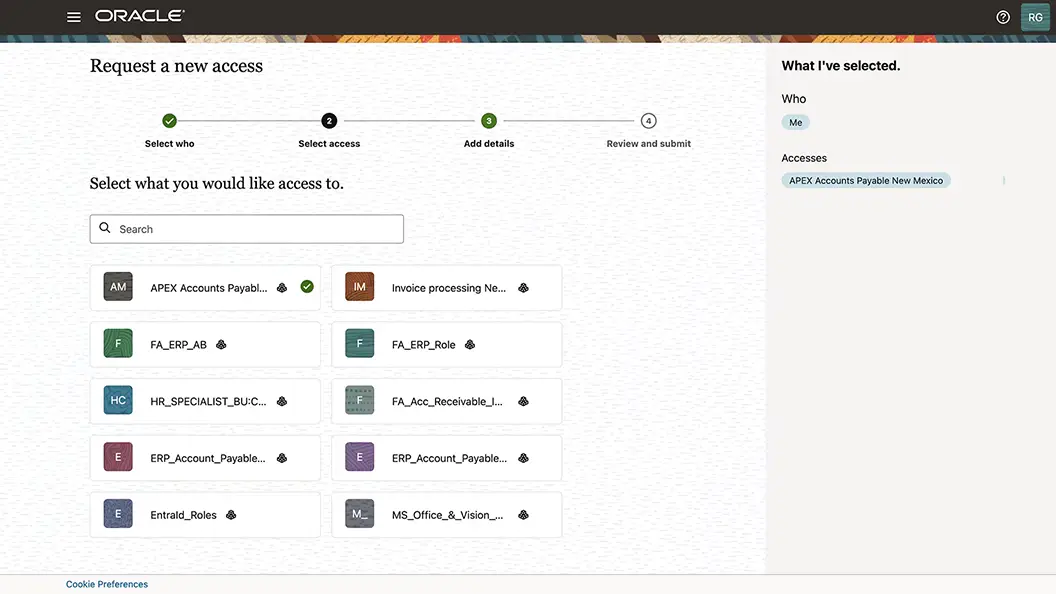Click APEX Accounts Payable New Mexico chip
Screen dimensions: 1056x594
[866, 180]
